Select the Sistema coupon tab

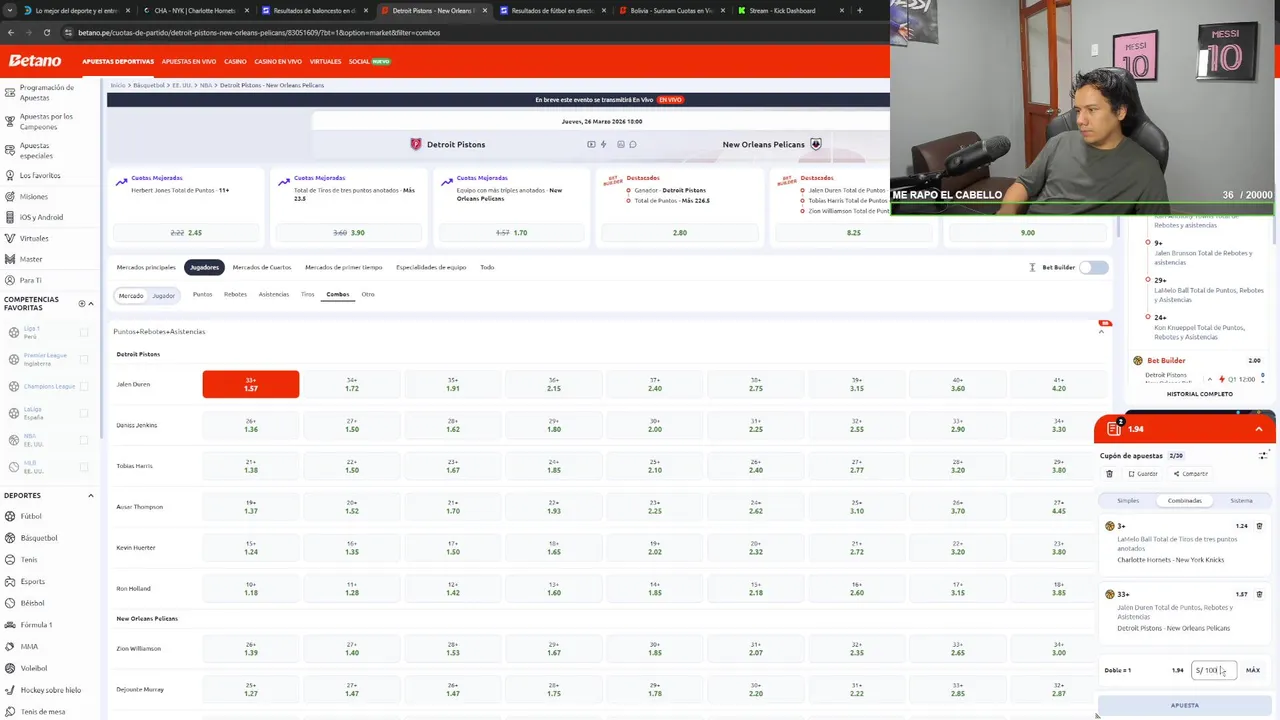tap(1241, 500)
